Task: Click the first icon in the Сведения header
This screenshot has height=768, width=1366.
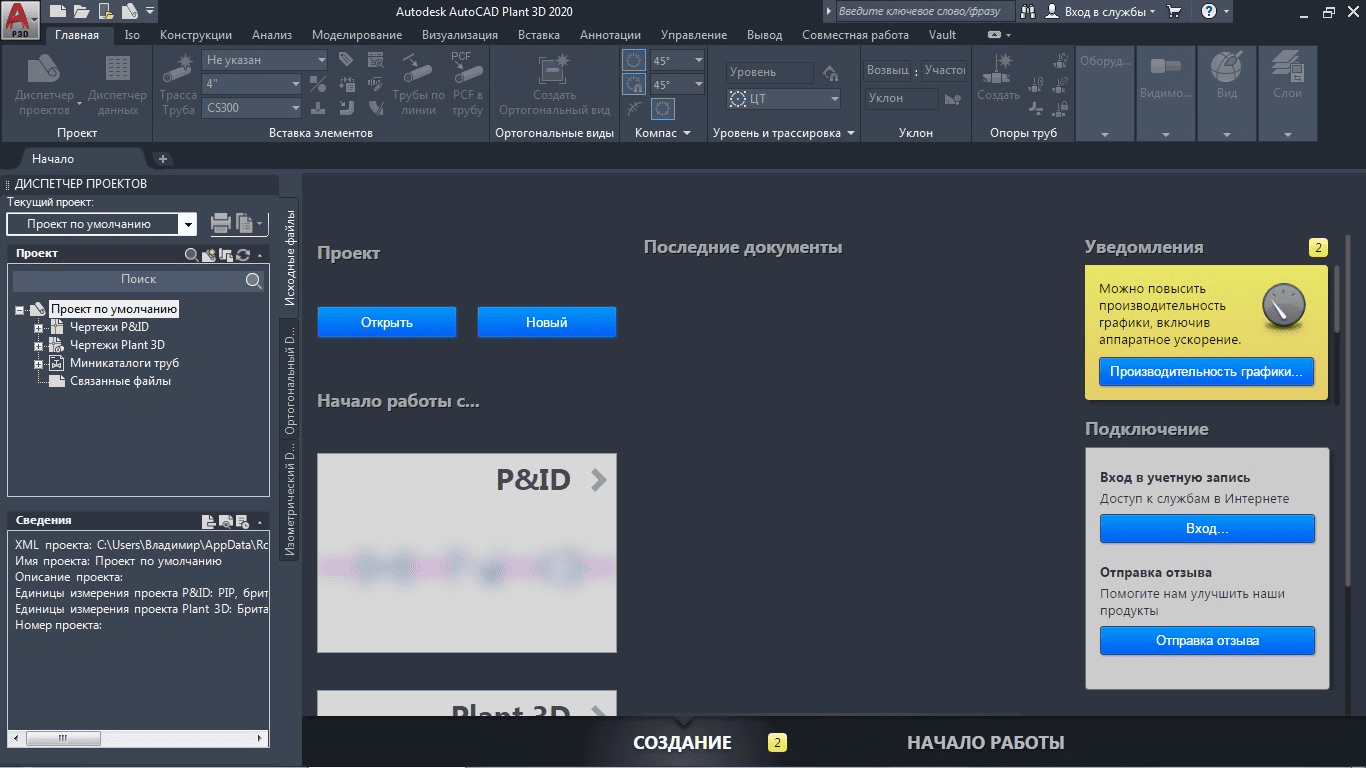Action: coord(208,521)
